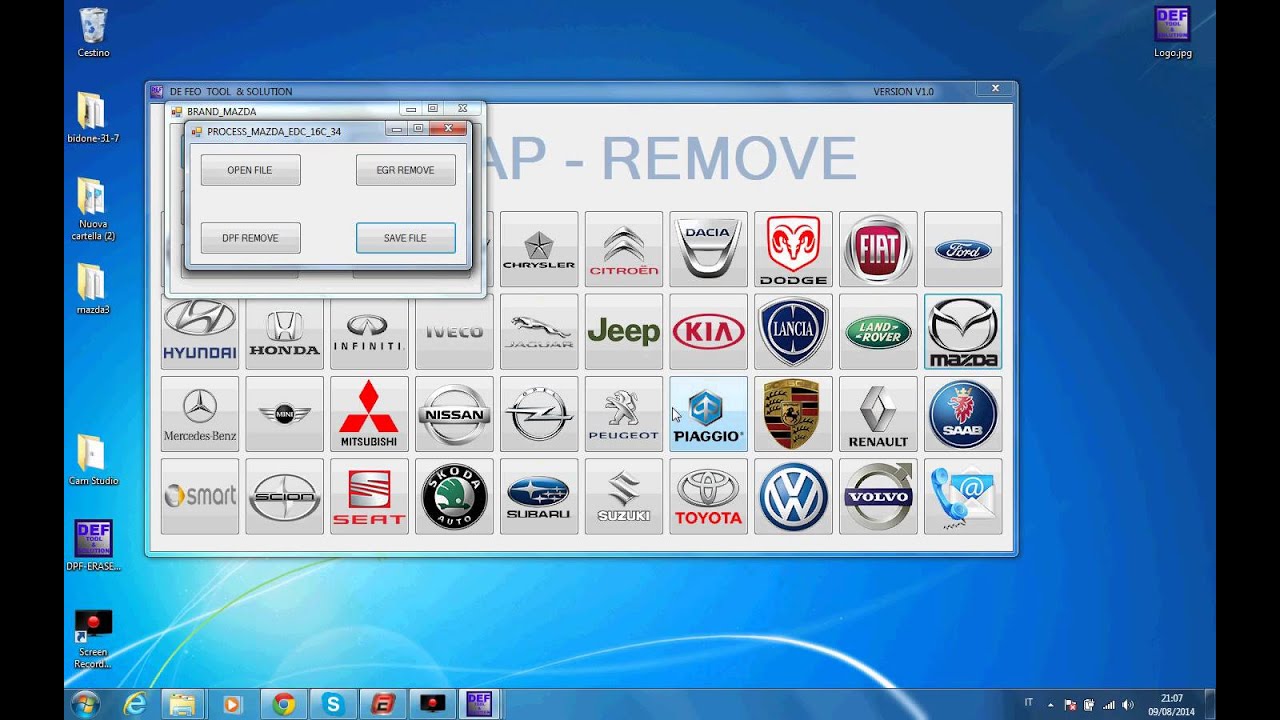Image resolution: width=1280 pixels, height=720 pixels.
Task: Choose the Mini logo
Action: point(284,414)
